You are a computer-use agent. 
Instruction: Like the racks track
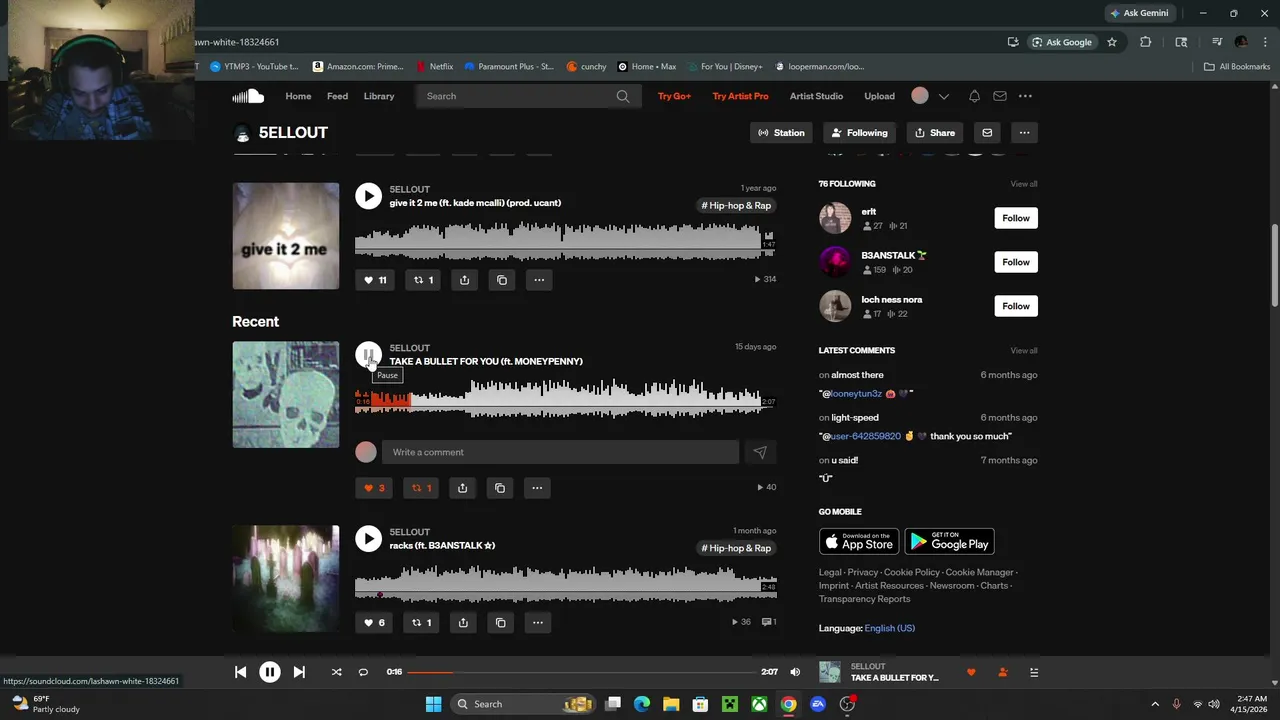click(x=374, y=622)
